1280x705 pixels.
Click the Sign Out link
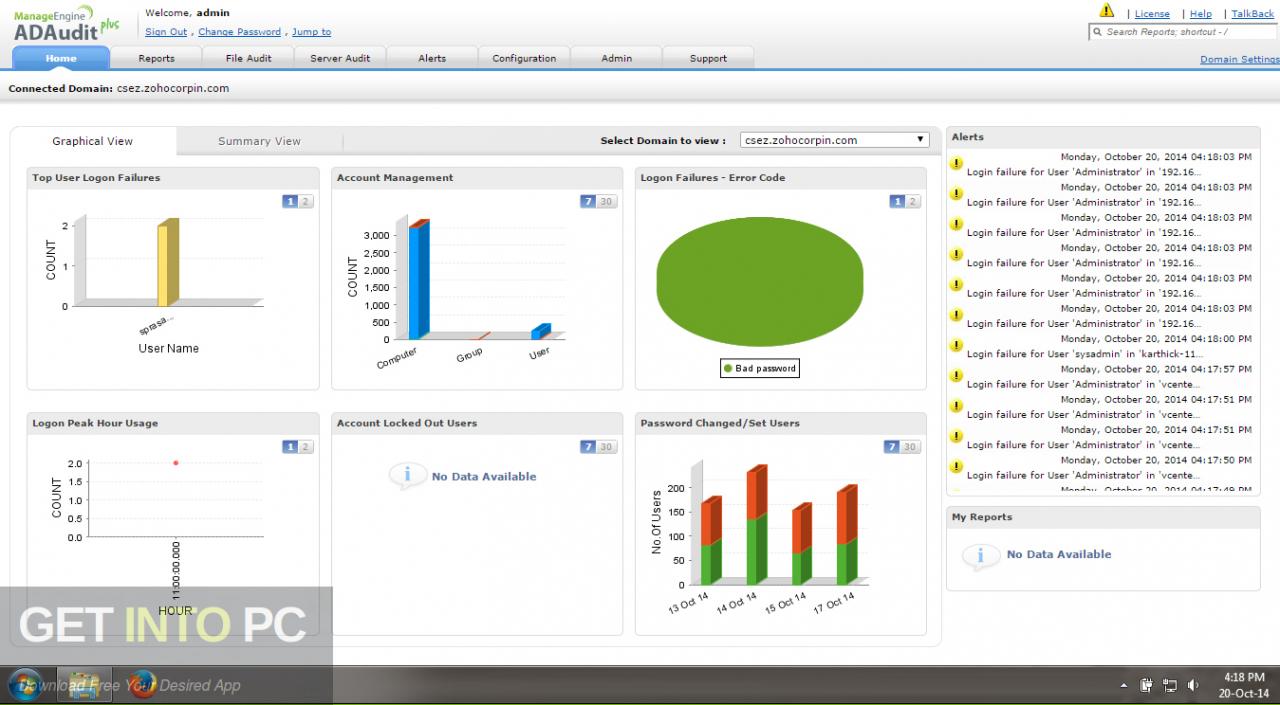pyautogui.click(x=166, y=32)
